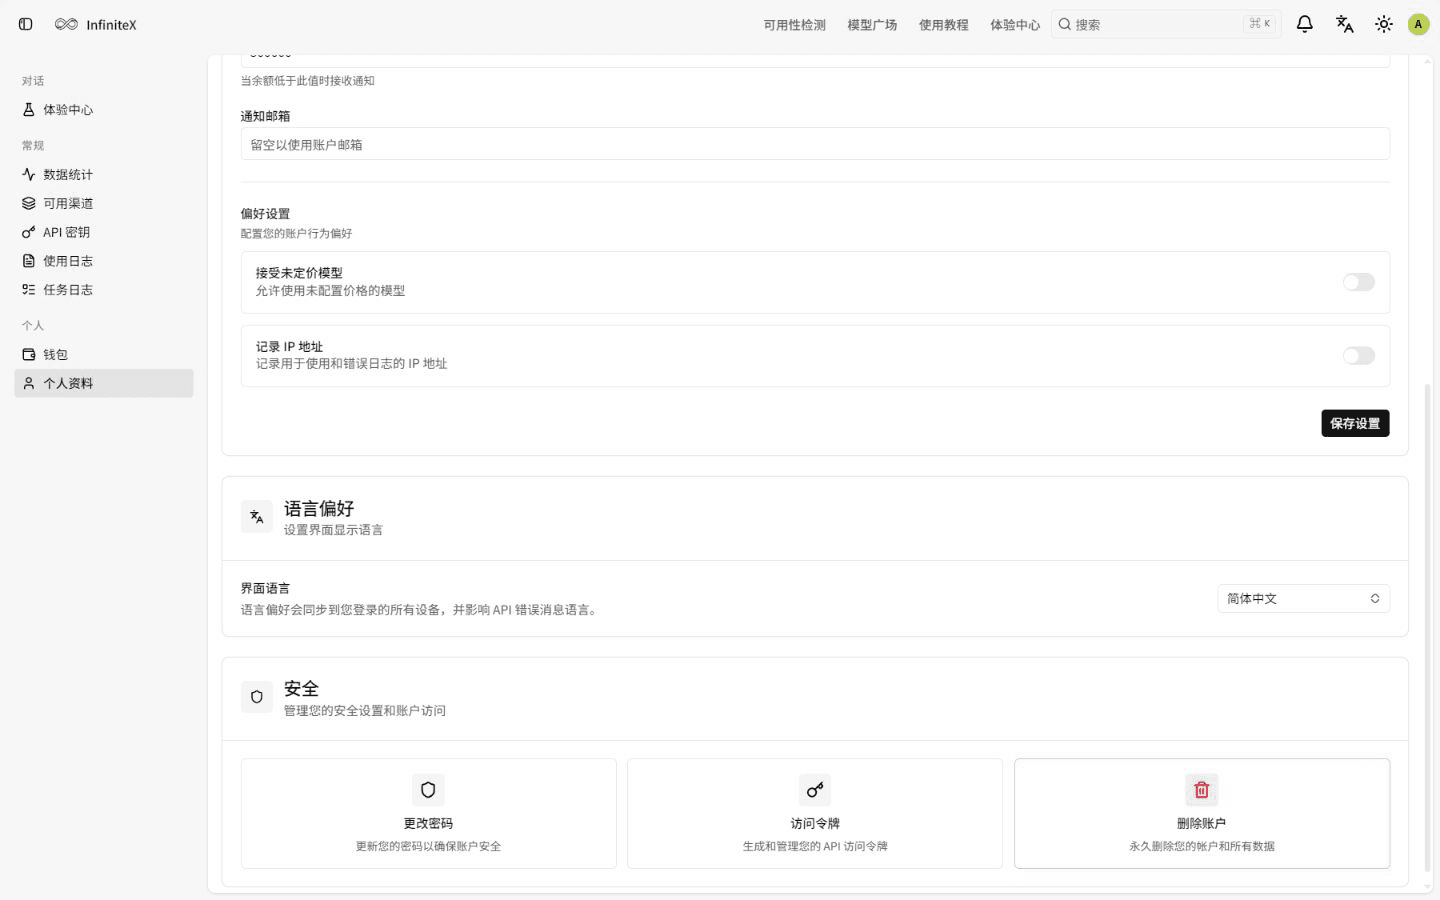Click the red trash icon above 删除账户
Viewport: 1440px width, 900px height.
click(1201, 790)
